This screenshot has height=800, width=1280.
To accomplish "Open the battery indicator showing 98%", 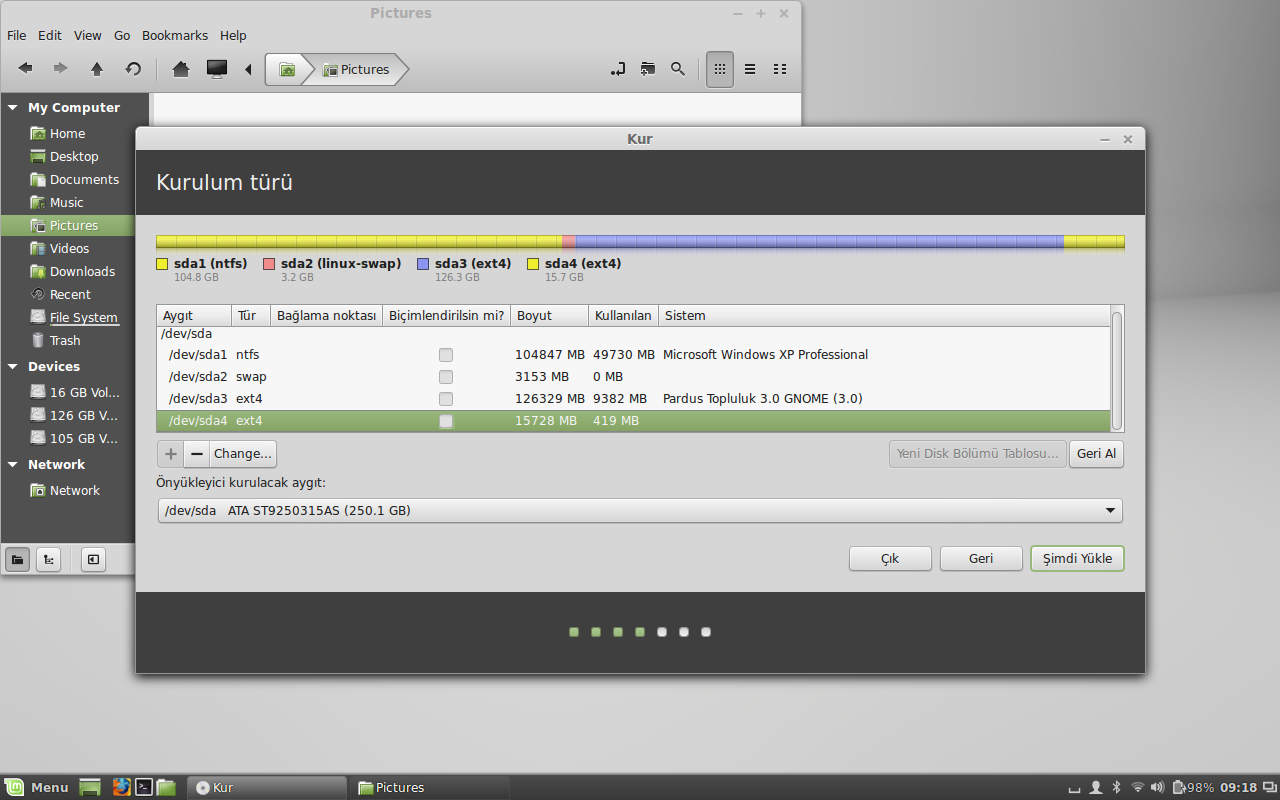I will point(1193,787).
